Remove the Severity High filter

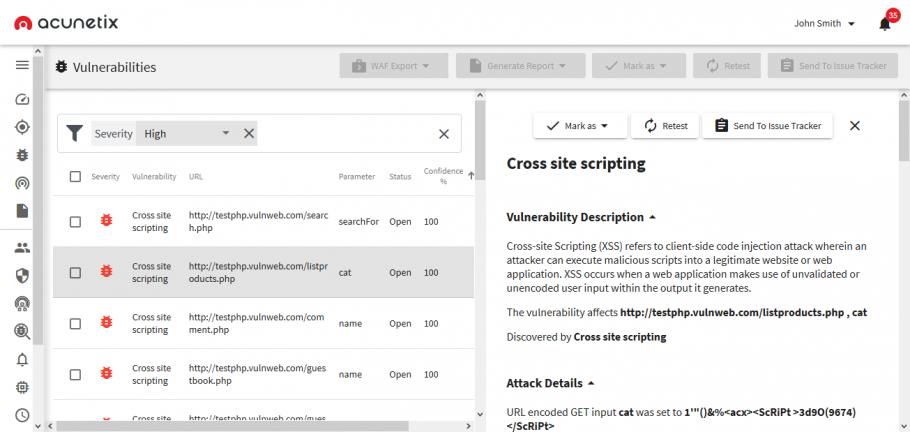(x=249, y=134)
